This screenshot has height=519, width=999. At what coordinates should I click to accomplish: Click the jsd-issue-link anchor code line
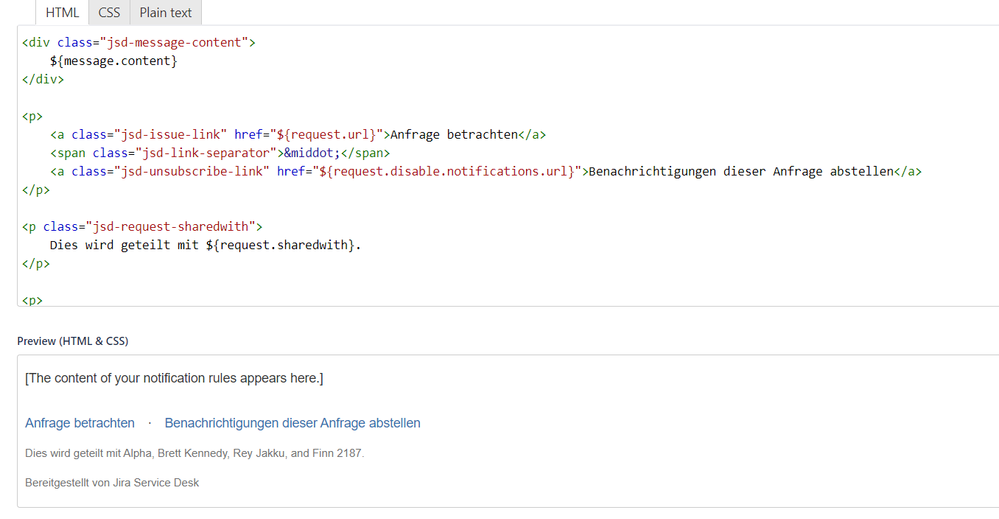point(298,135)
